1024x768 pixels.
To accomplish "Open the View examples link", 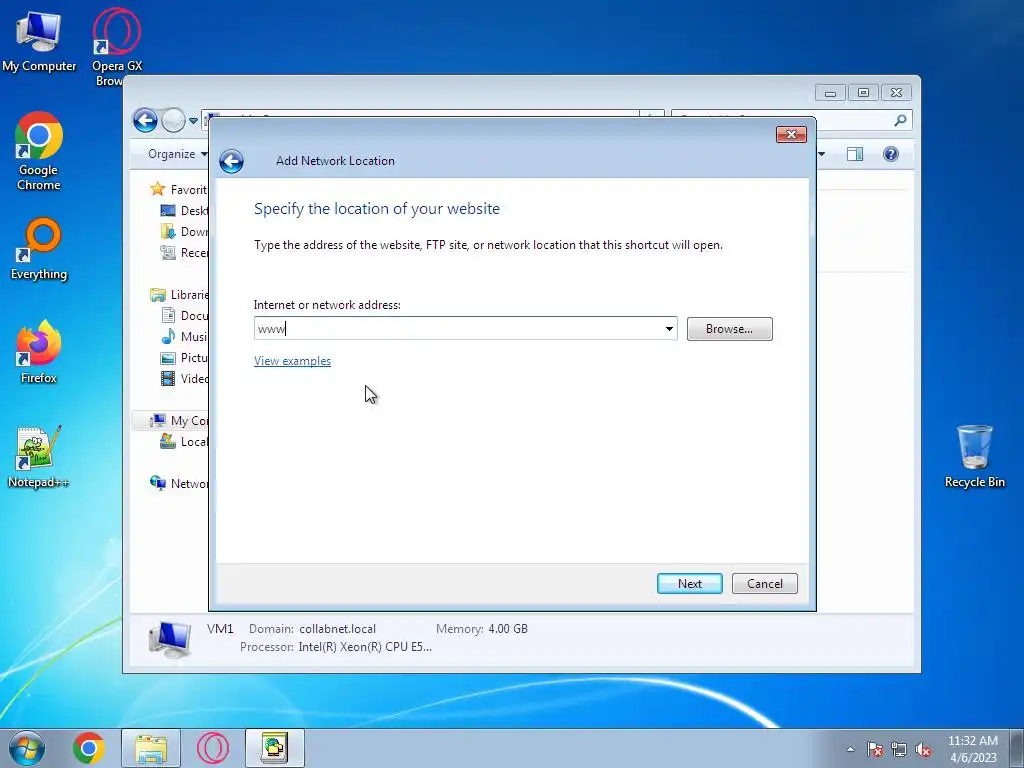I will (x=293, y=361).
